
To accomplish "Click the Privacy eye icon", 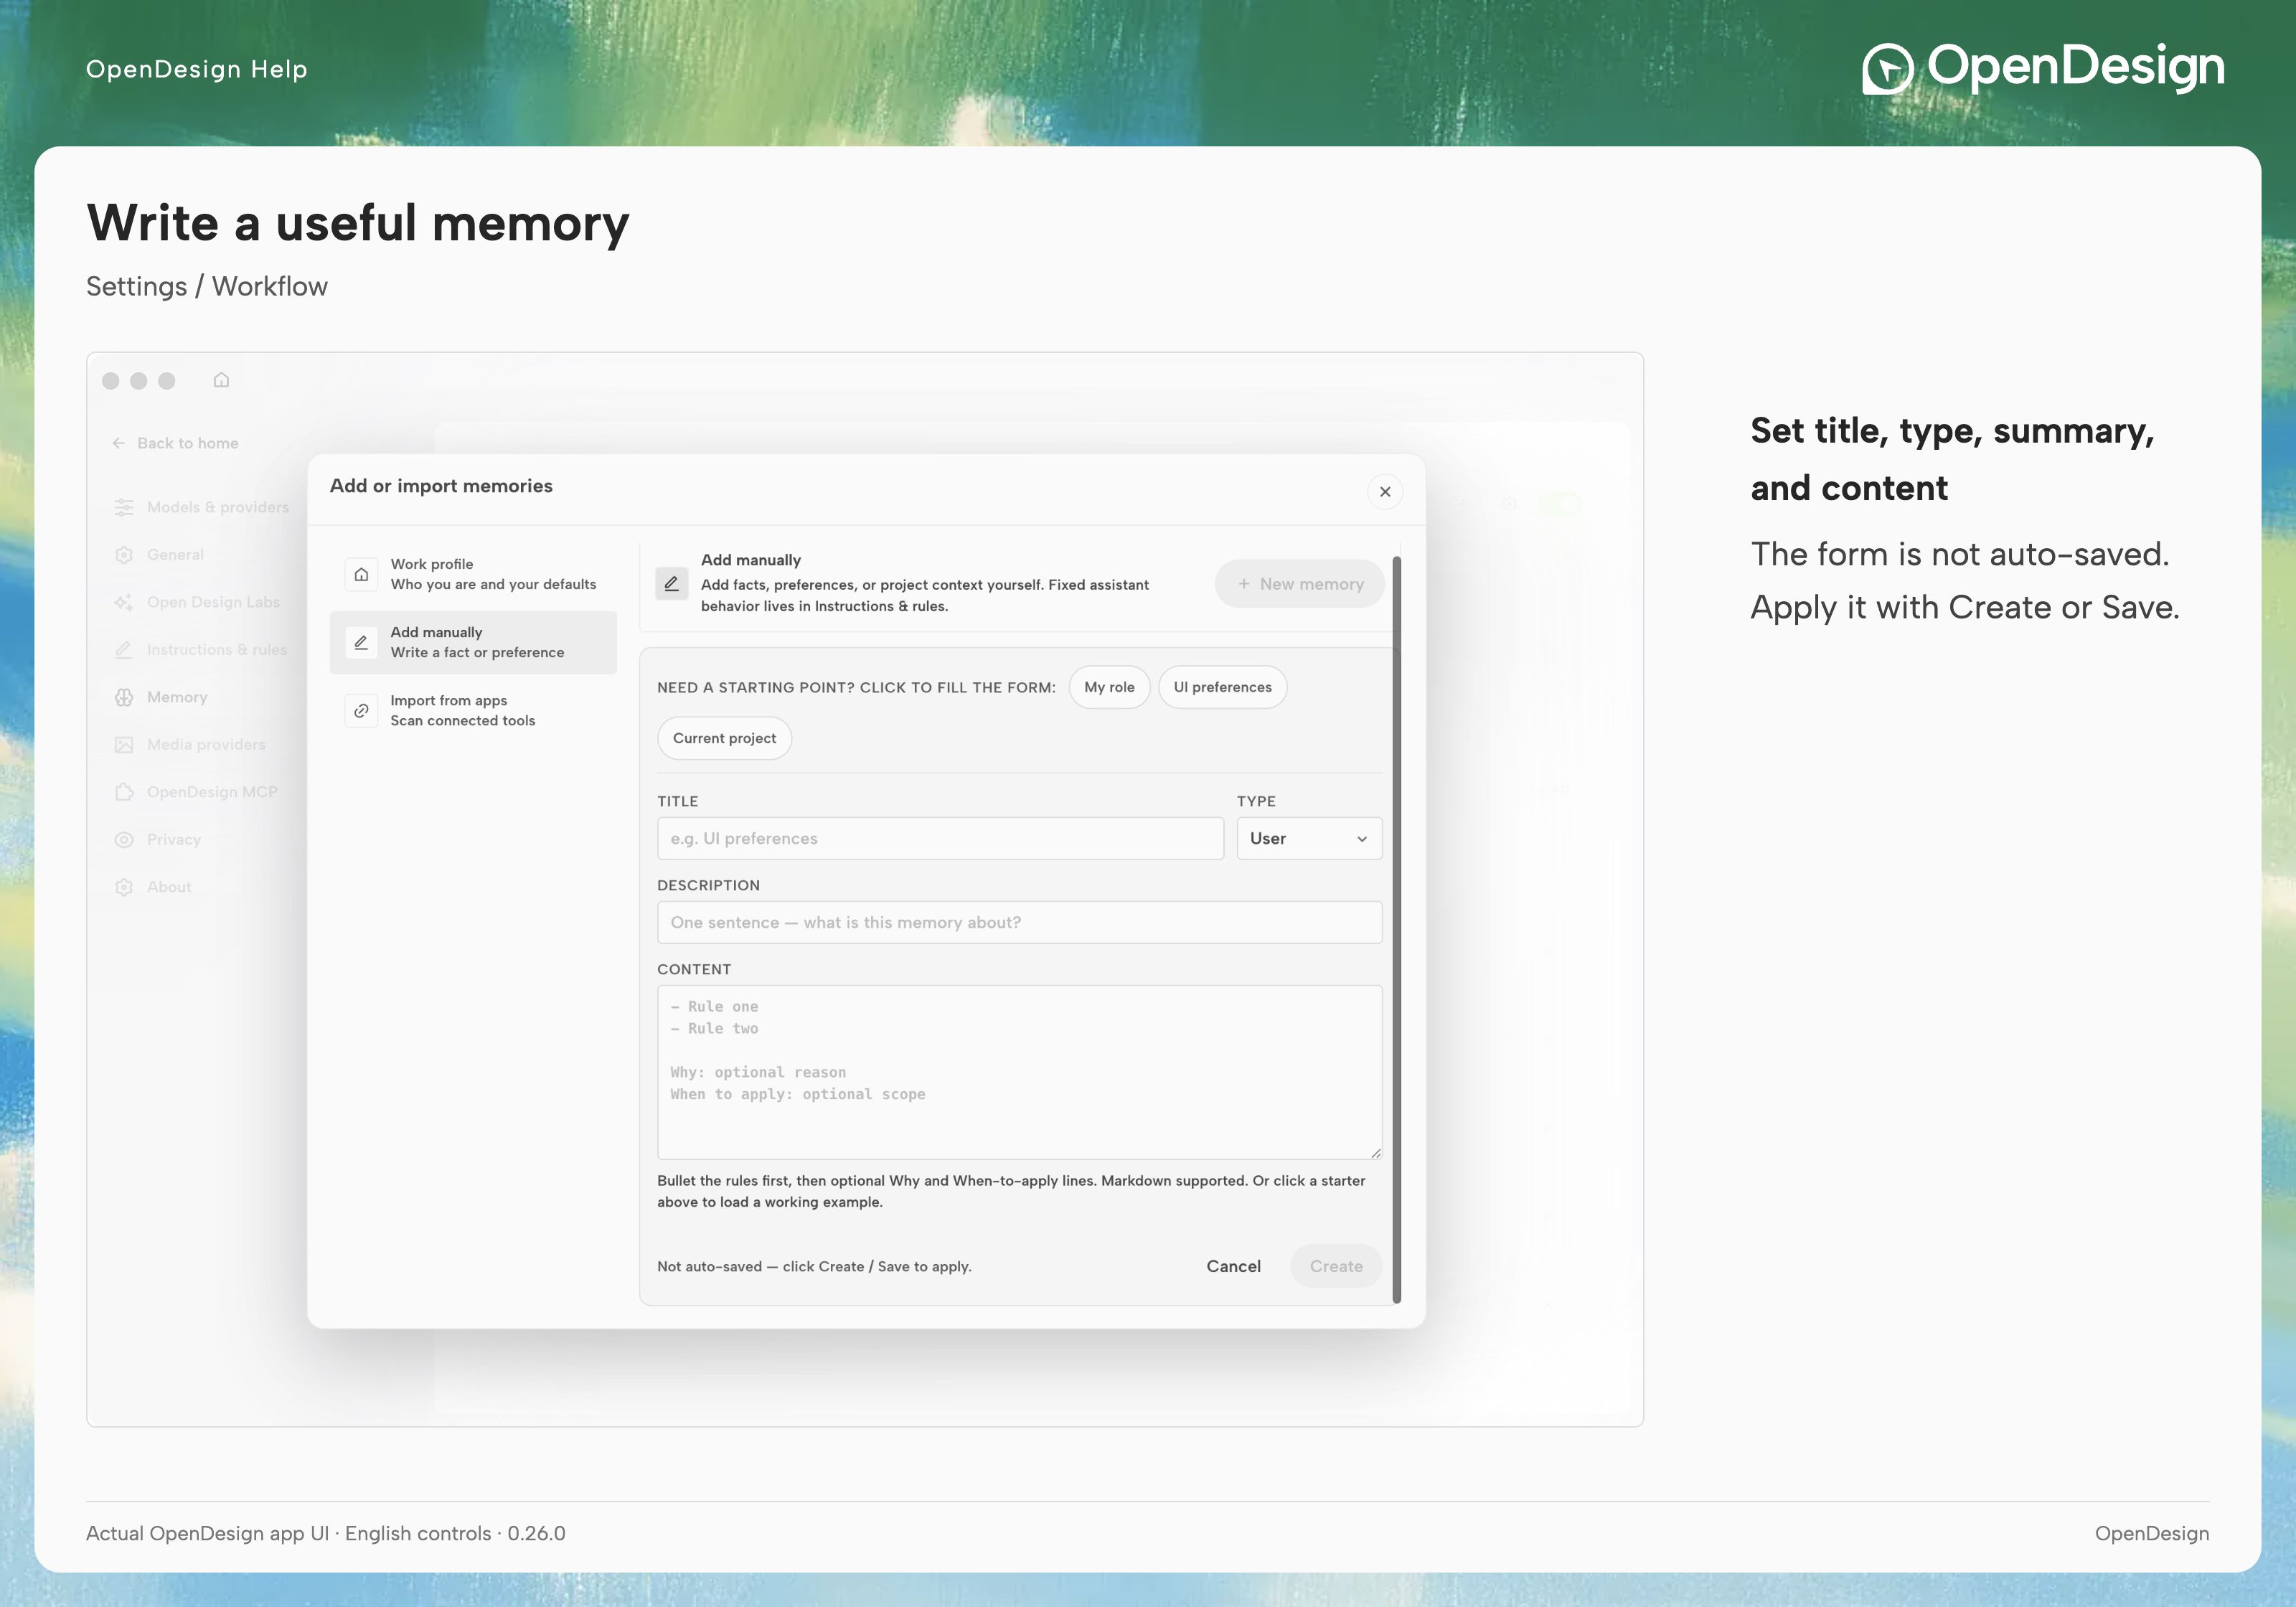I will click(x=124, y=840).
